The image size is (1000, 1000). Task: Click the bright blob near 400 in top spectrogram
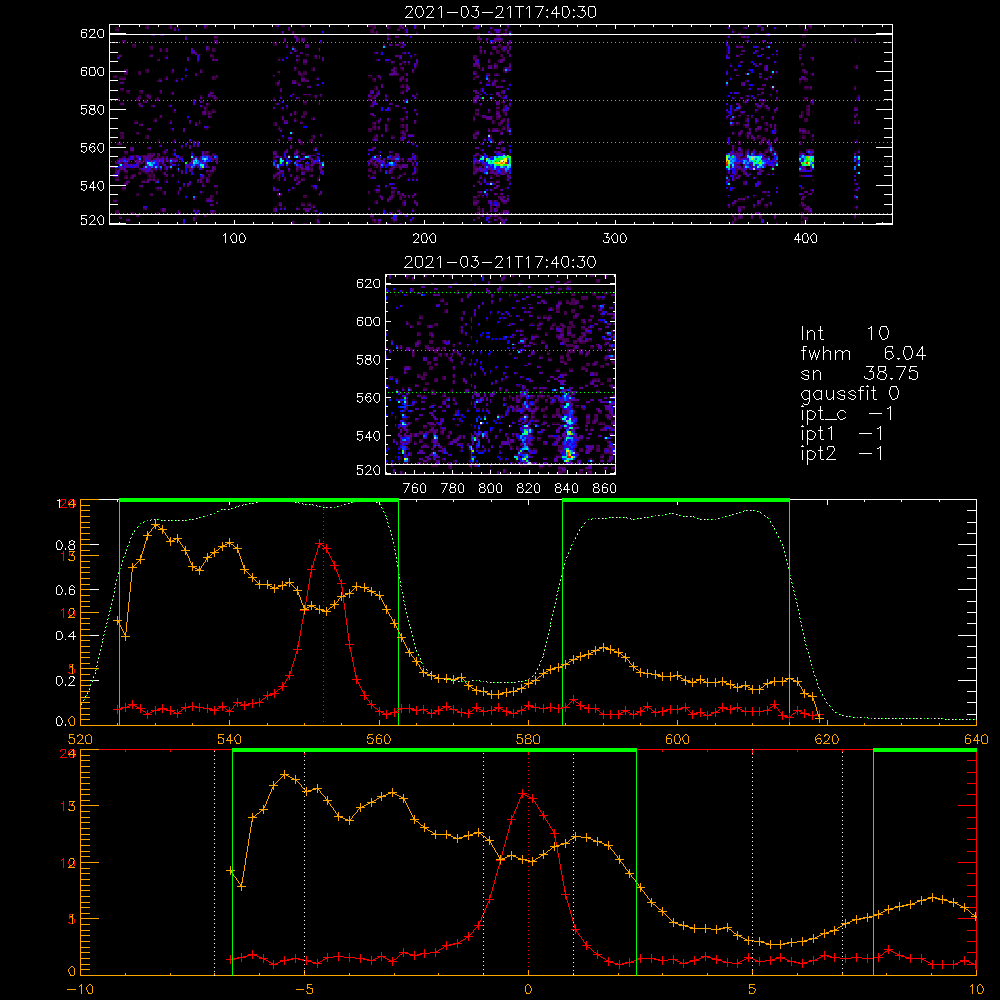click(x=807, y=161)
